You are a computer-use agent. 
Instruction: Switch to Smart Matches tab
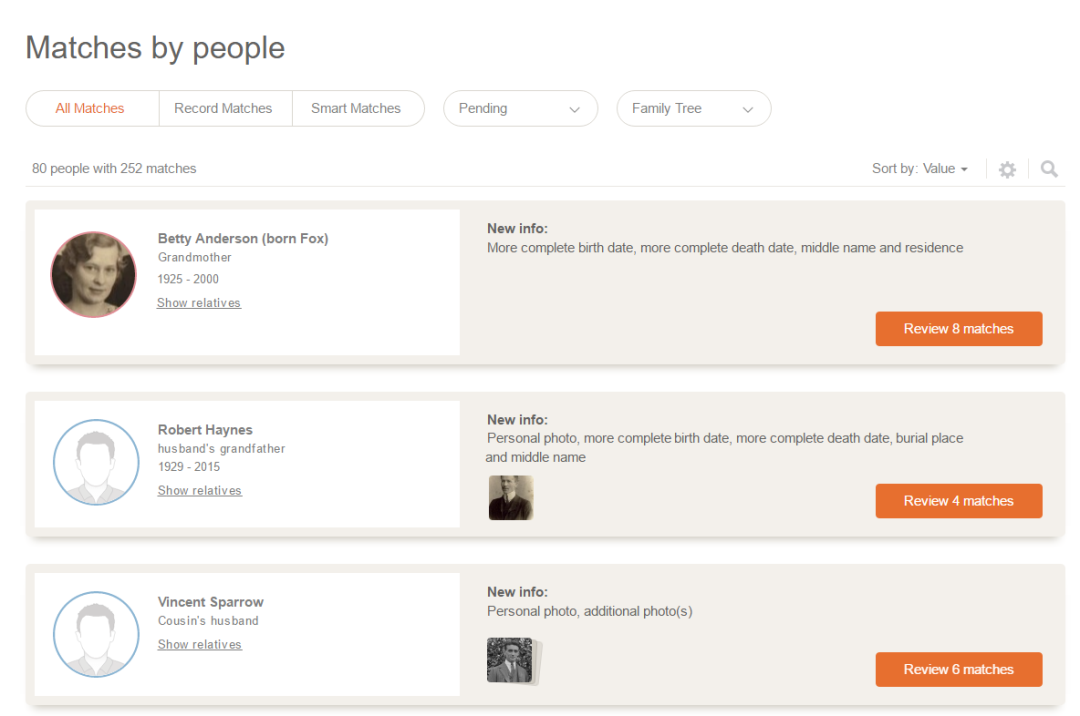356,109
